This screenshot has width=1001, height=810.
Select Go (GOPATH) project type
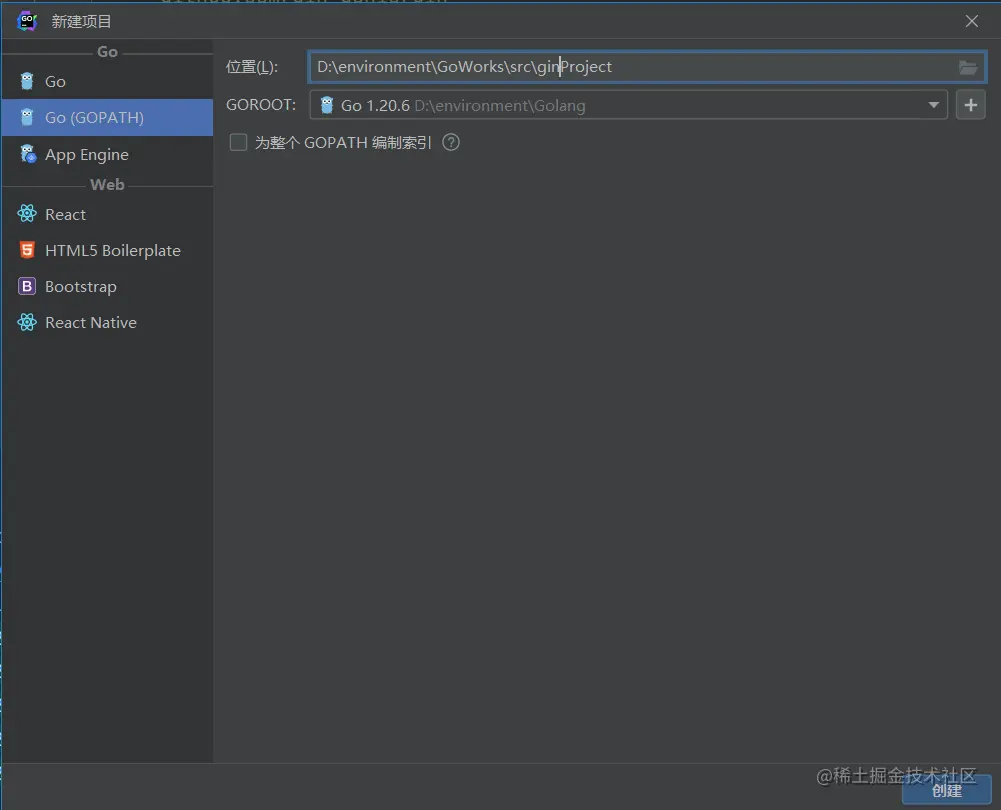click(107, 117)
